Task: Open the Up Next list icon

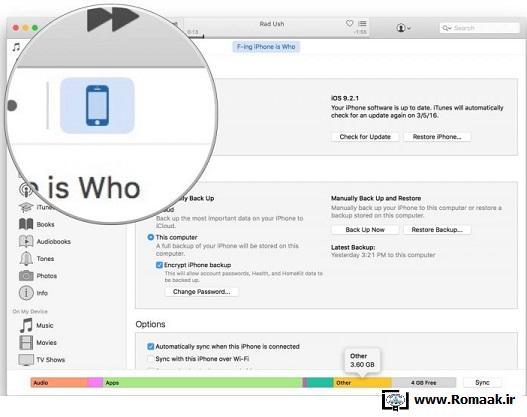Action: [362, 23]
